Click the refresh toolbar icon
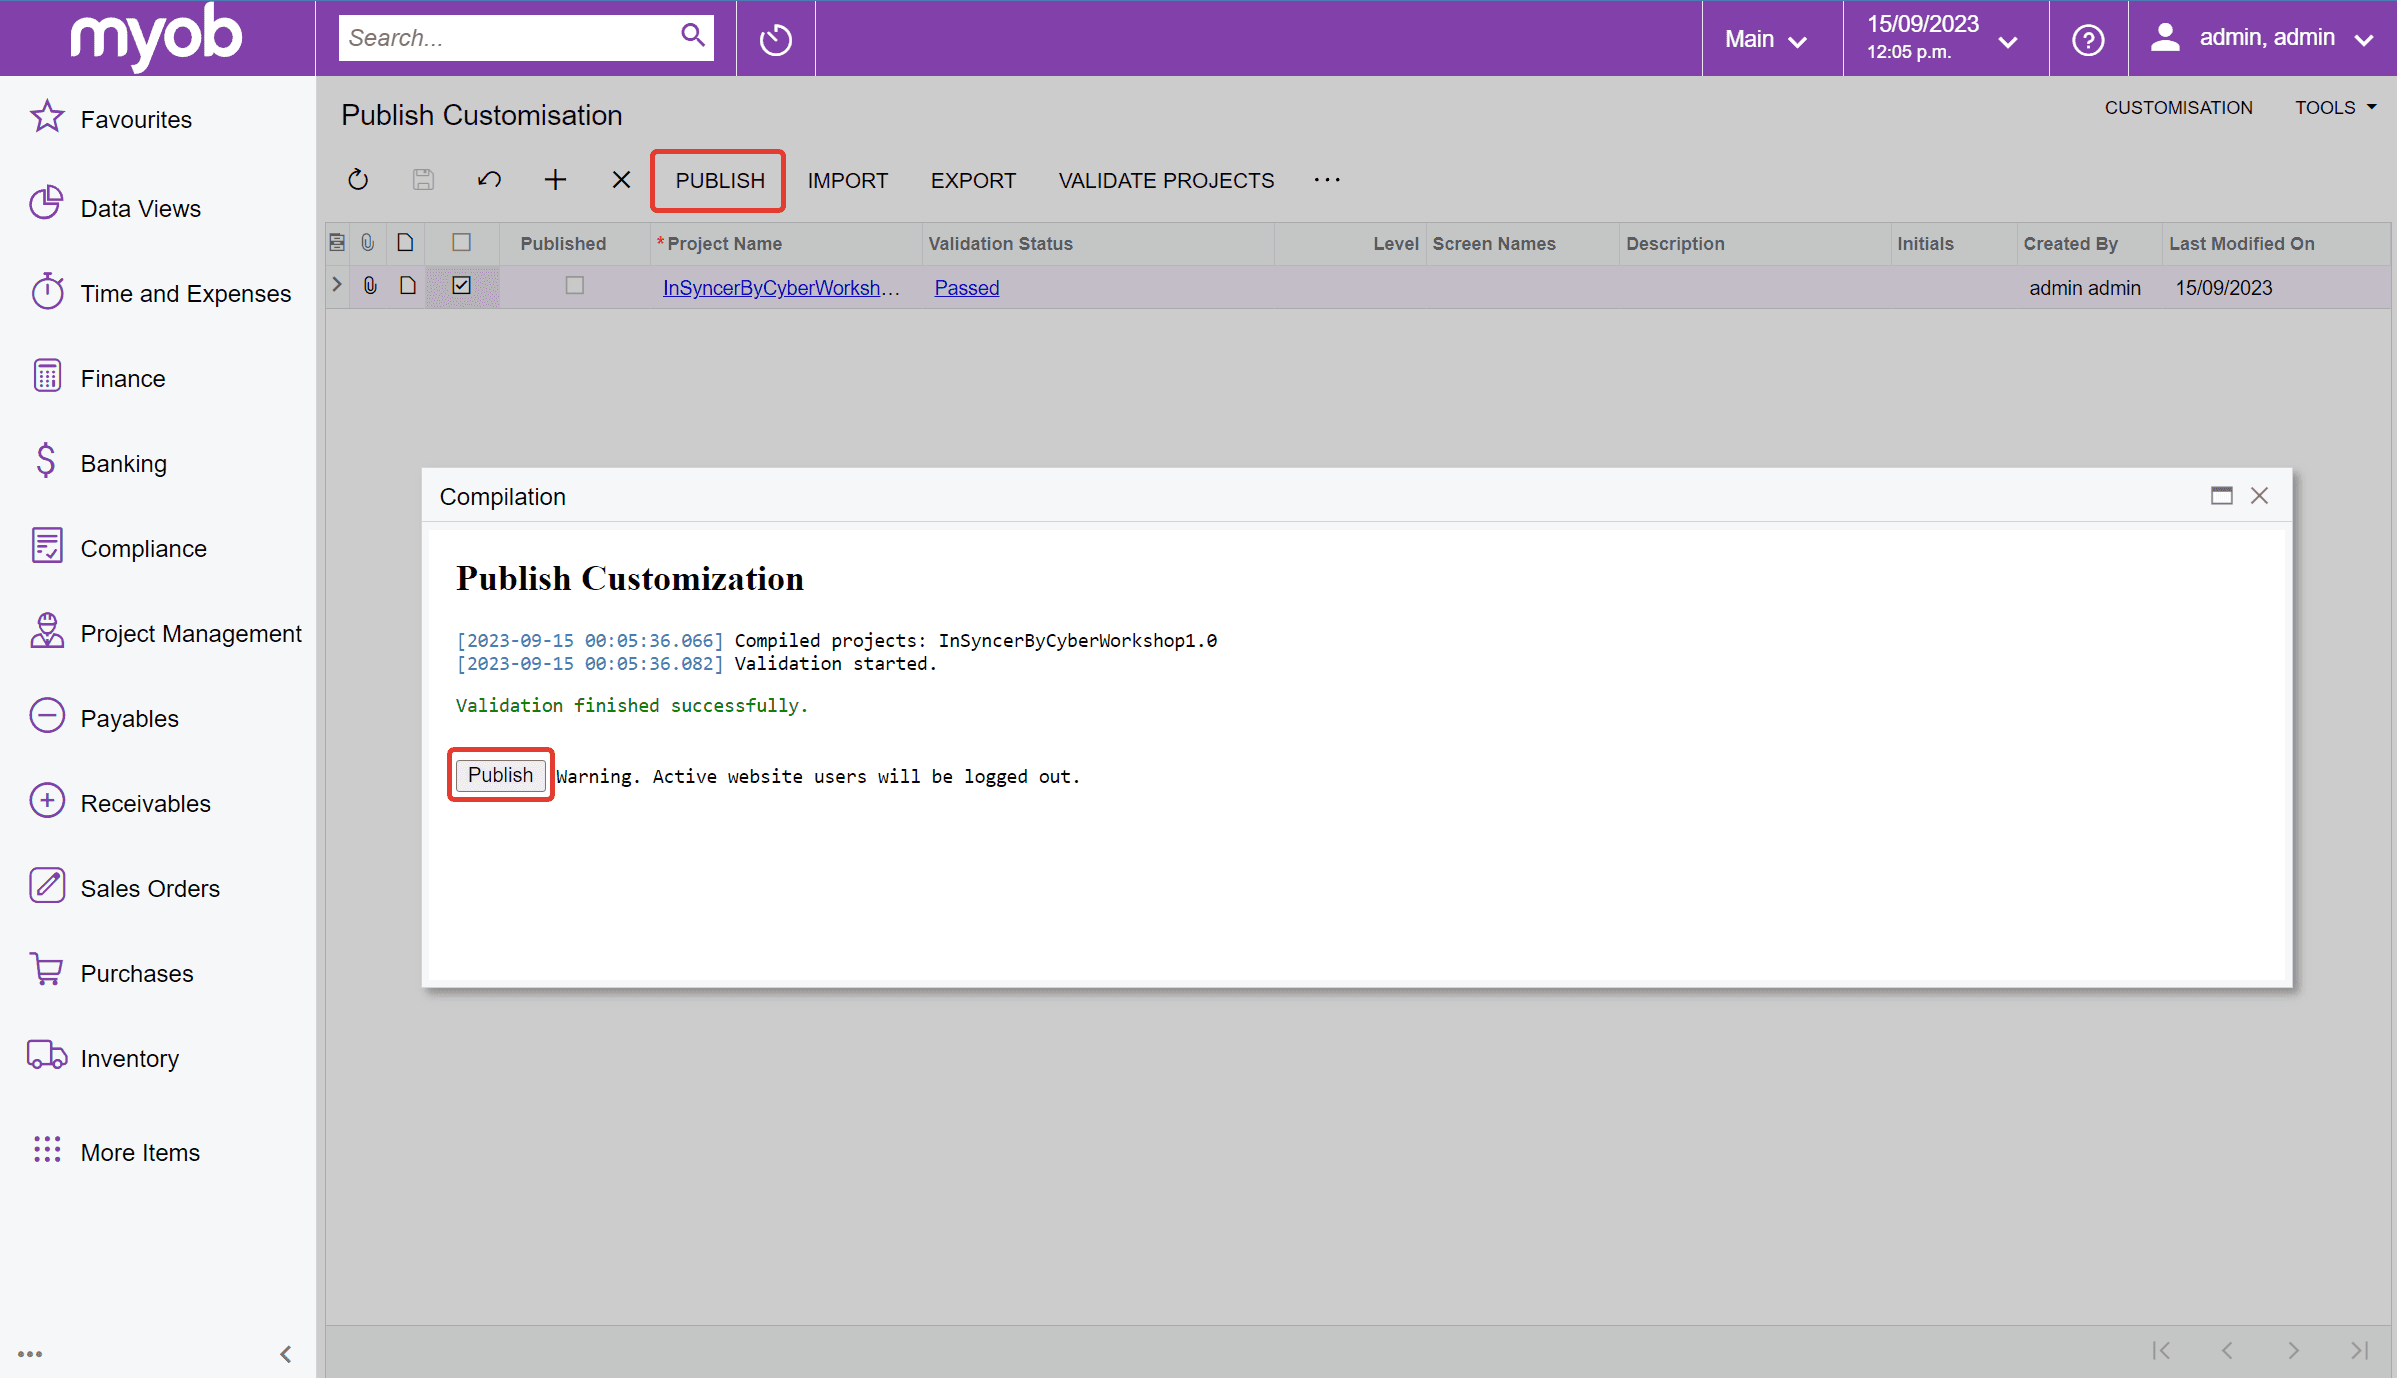 click(358, 180)
